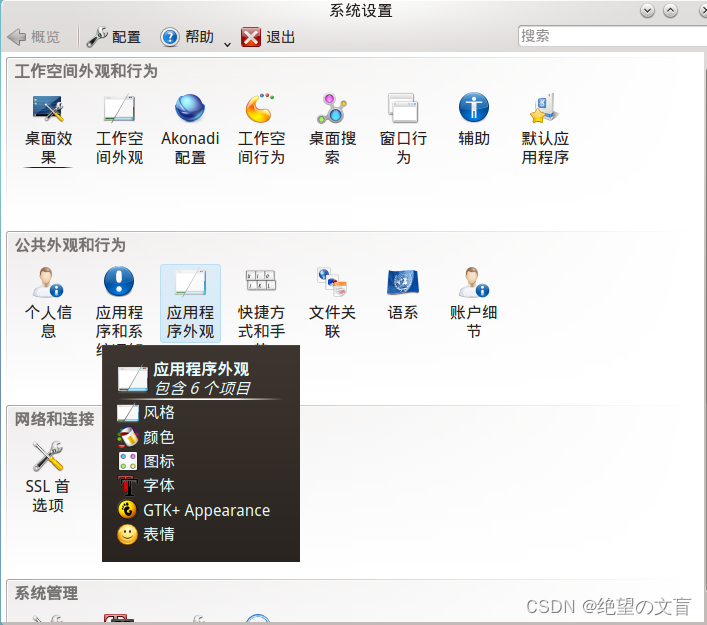
Task: Focus the 搜索 search field
Action: click(x=612, y=36)
